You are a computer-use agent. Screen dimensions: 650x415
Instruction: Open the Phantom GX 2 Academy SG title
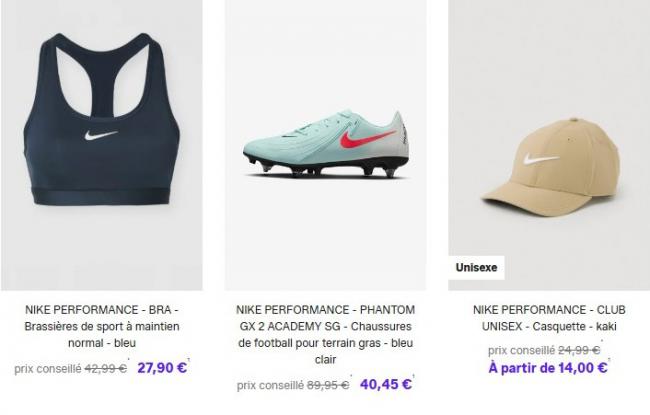tap(325, 335)
